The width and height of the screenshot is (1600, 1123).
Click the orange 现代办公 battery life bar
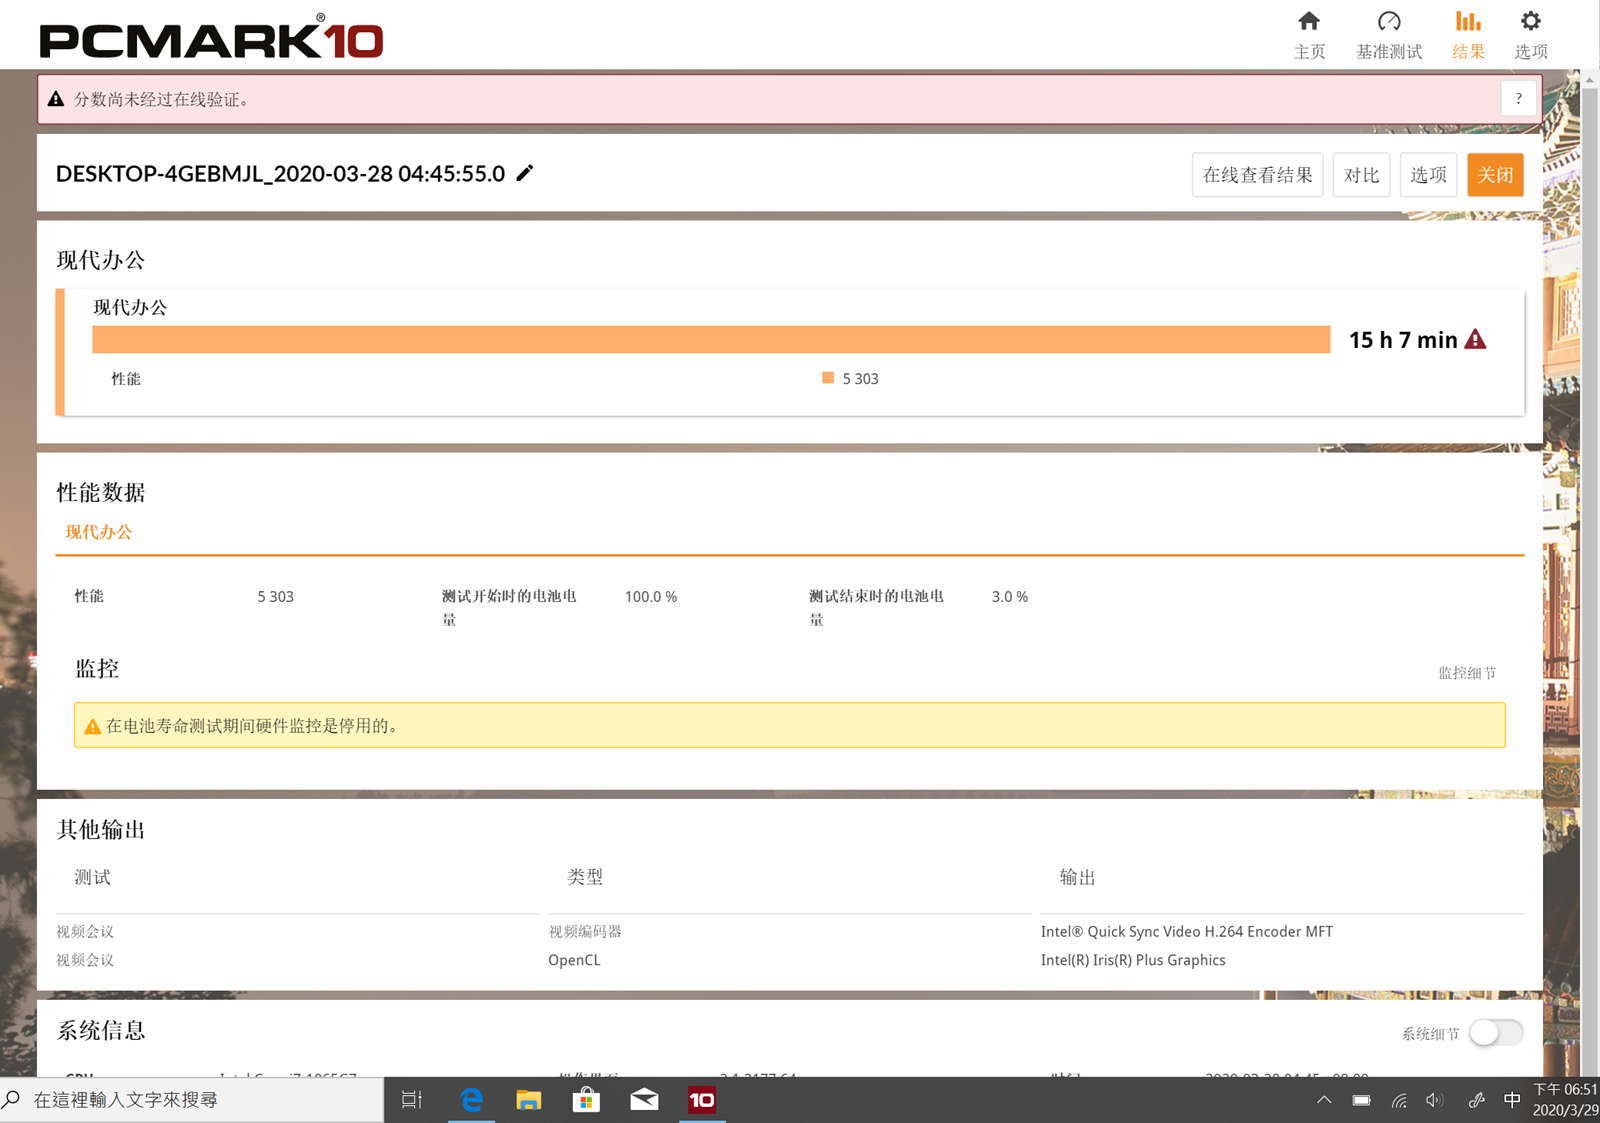tap(710, 340)
